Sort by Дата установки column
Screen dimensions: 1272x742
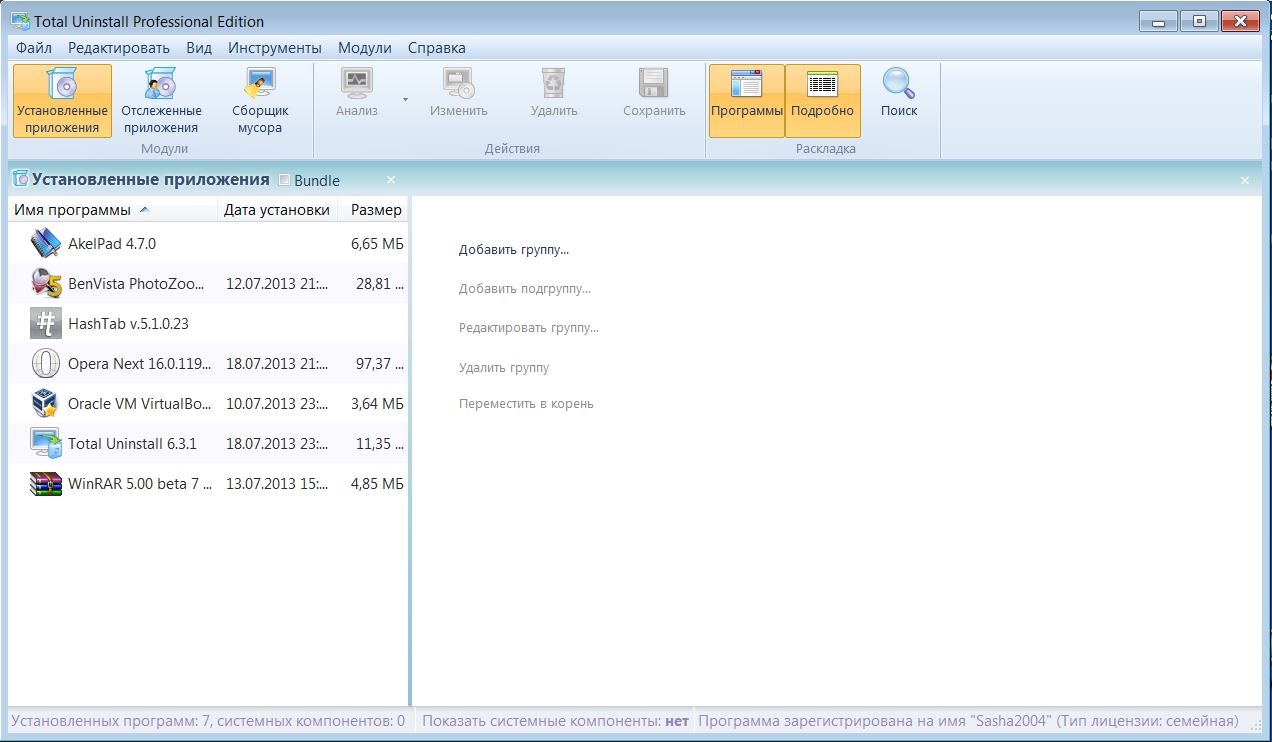pos(277,210)
